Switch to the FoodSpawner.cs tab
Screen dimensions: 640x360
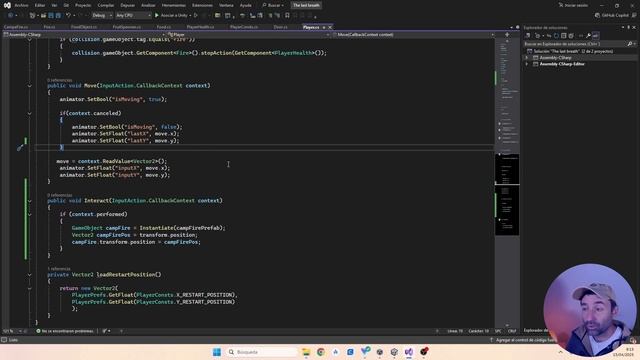[x=127, y=27]
